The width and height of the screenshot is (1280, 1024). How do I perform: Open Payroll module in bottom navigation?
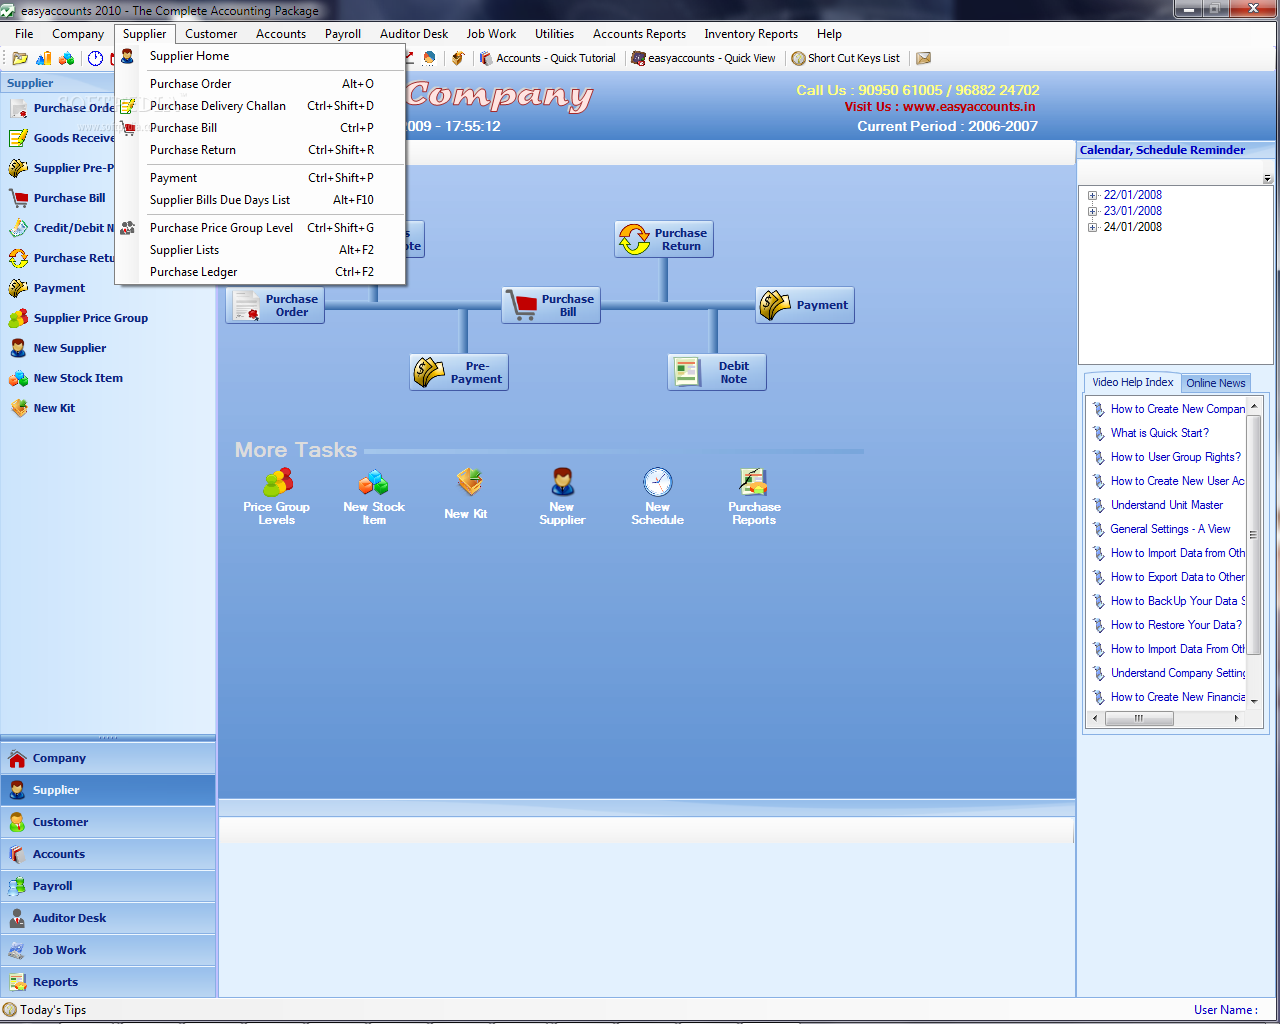pos(108,886)
